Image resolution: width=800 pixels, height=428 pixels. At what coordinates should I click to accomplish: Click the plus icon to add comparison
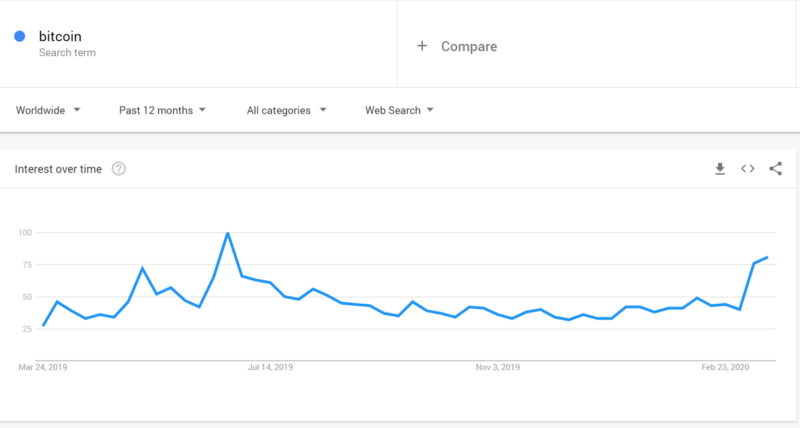click(422, 46)
